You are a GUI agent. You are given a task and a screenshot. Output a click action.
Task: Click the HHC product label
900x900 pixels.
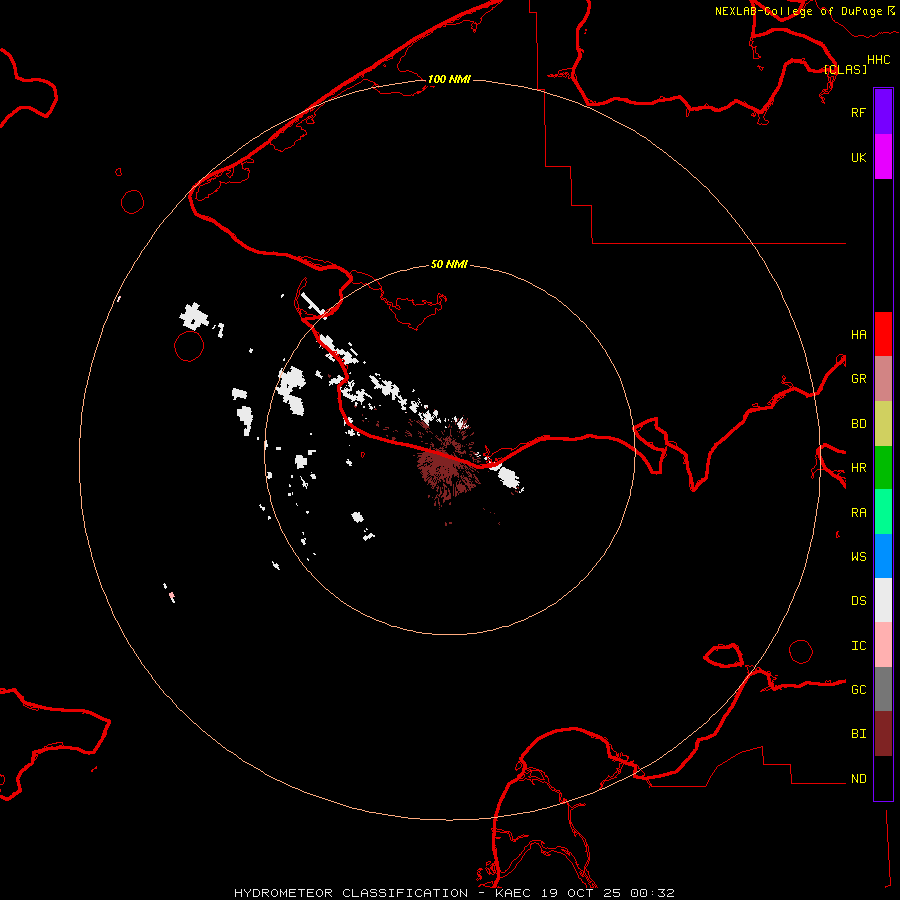tap(878, 60)
